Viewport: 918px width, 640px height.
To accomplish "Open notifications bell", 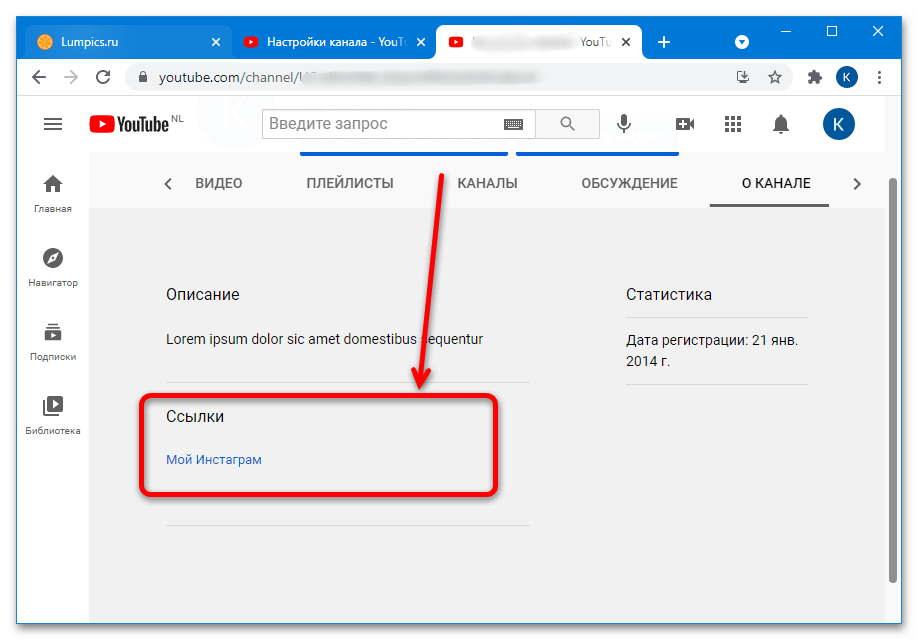I will pyautogui.click(x=781, y=124).
